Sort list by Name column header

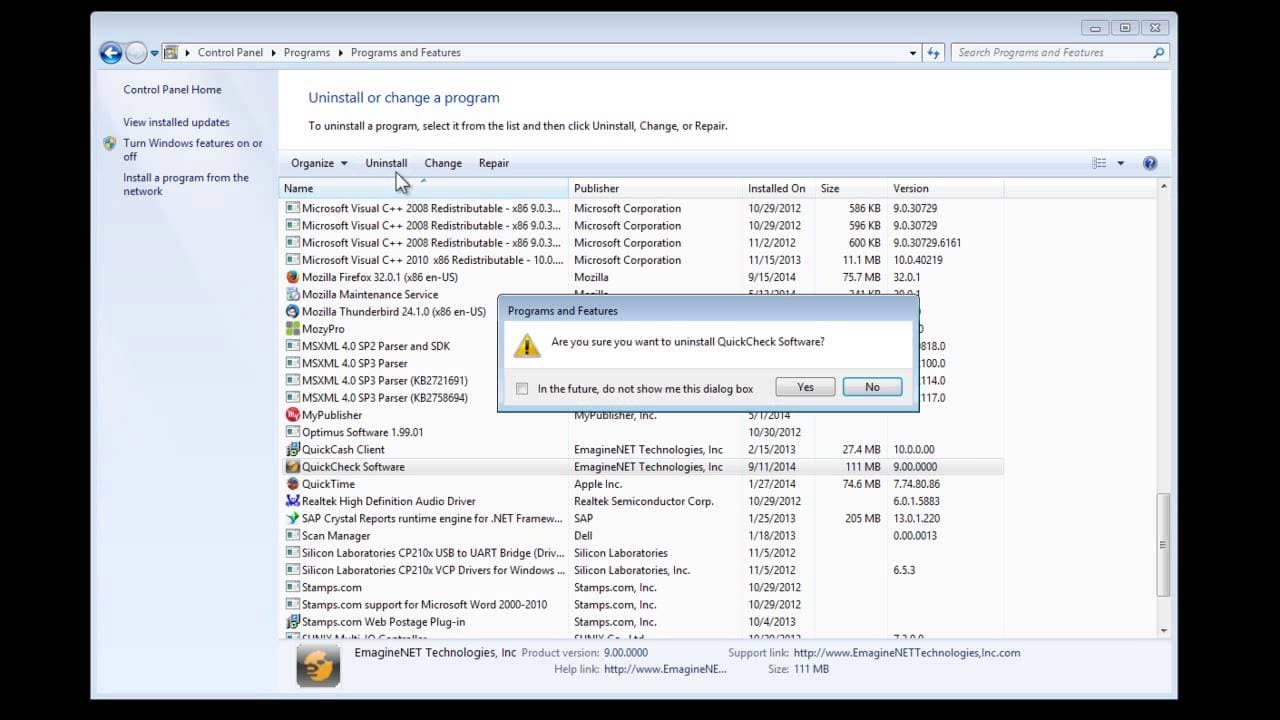point(423,188)
